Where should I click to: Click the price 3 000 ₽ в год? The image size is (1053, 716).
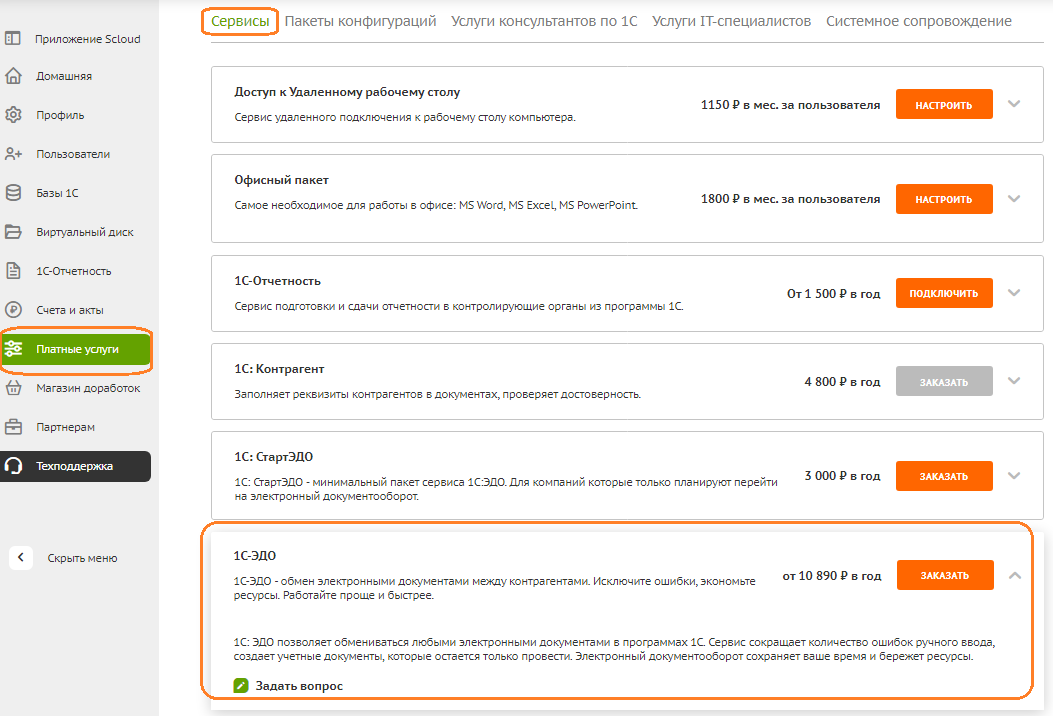pos(842,476)
